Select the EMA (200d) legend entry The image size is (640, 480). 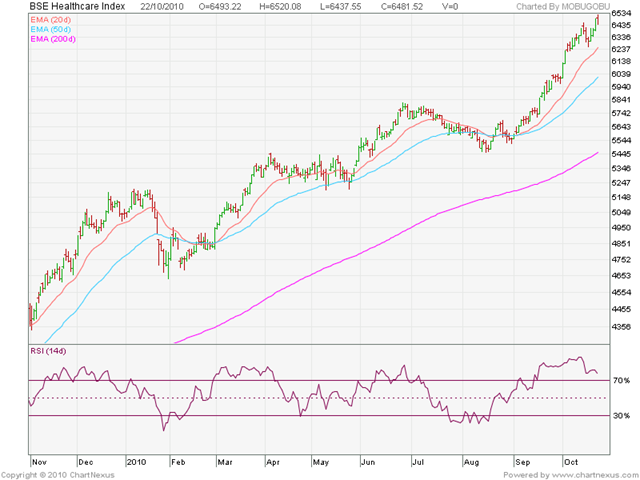(53, 39)
